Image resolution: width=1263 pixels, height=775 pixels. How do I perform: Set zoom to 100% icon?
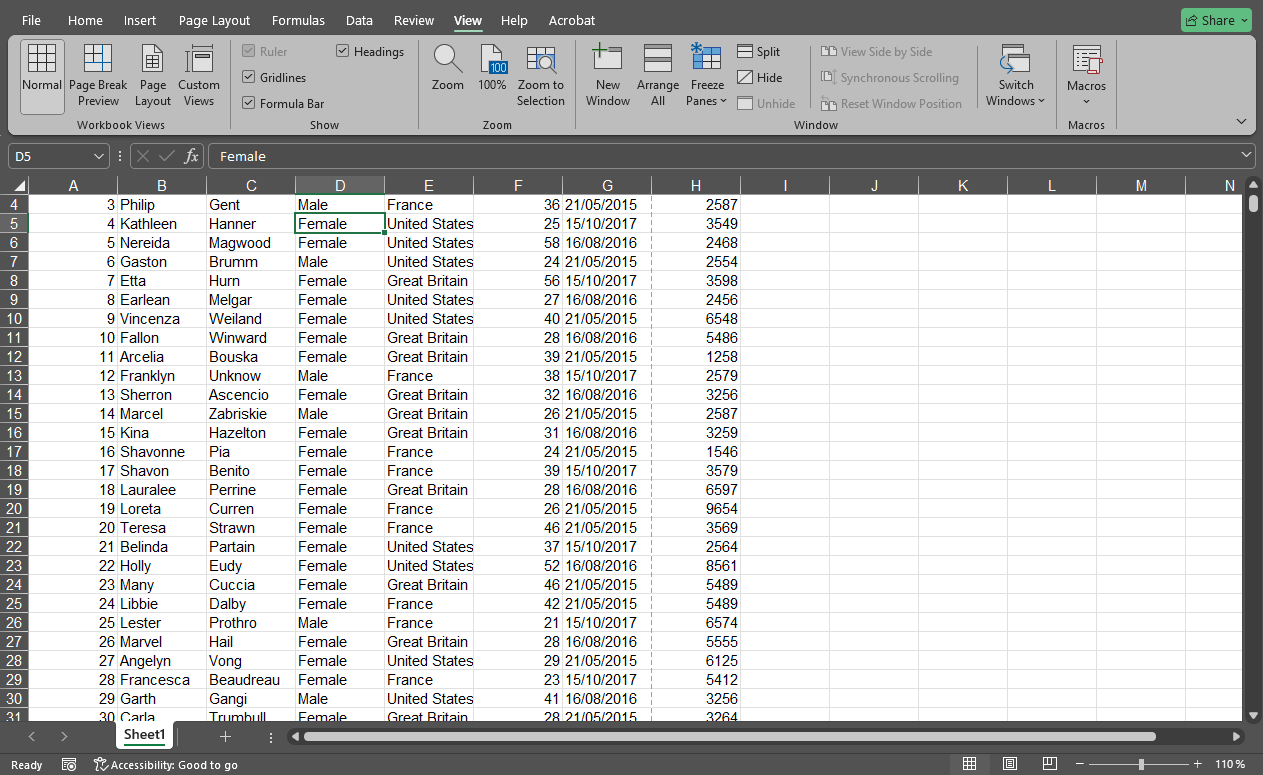pos(492,60)
